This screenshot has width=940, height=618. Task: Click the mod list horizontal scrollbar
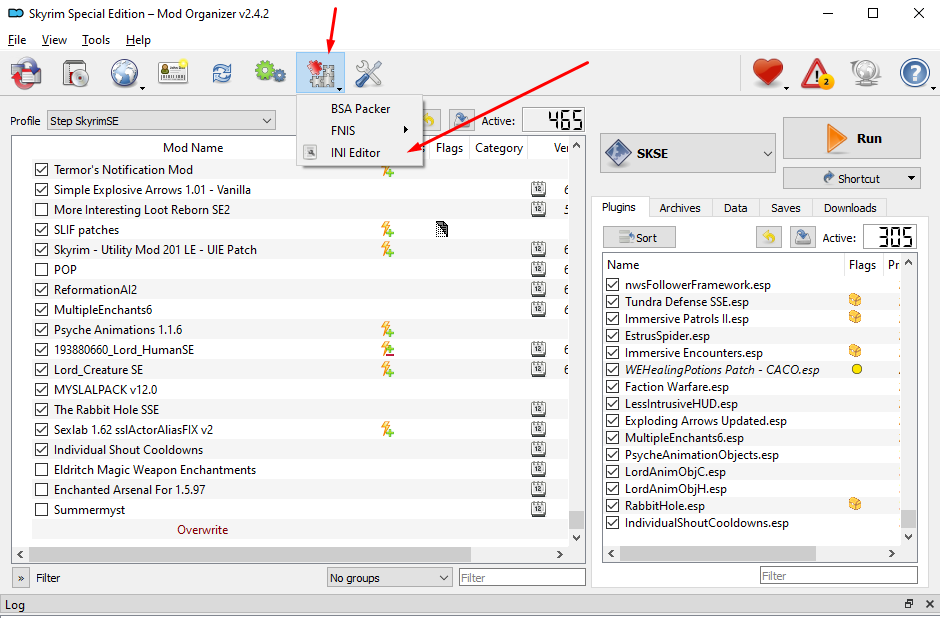coord(250,554)
